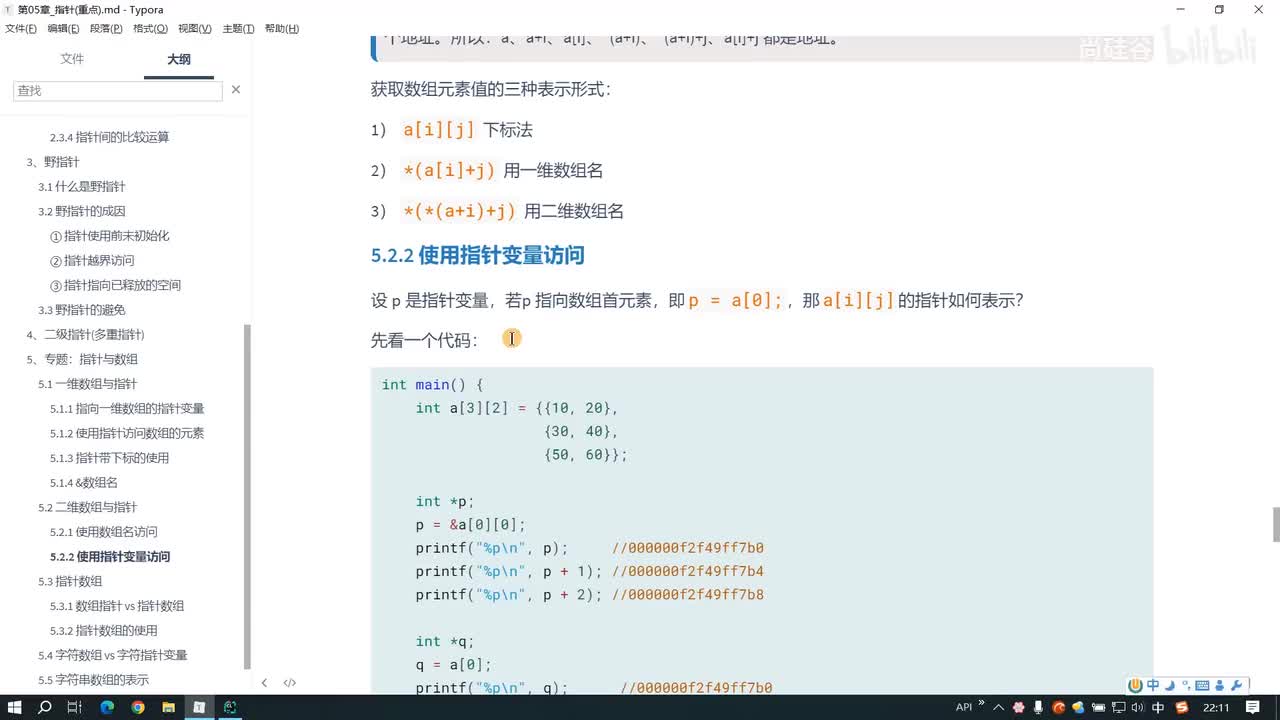Open Windows taskbar search

pyautogui.click(x=45, y=707)
